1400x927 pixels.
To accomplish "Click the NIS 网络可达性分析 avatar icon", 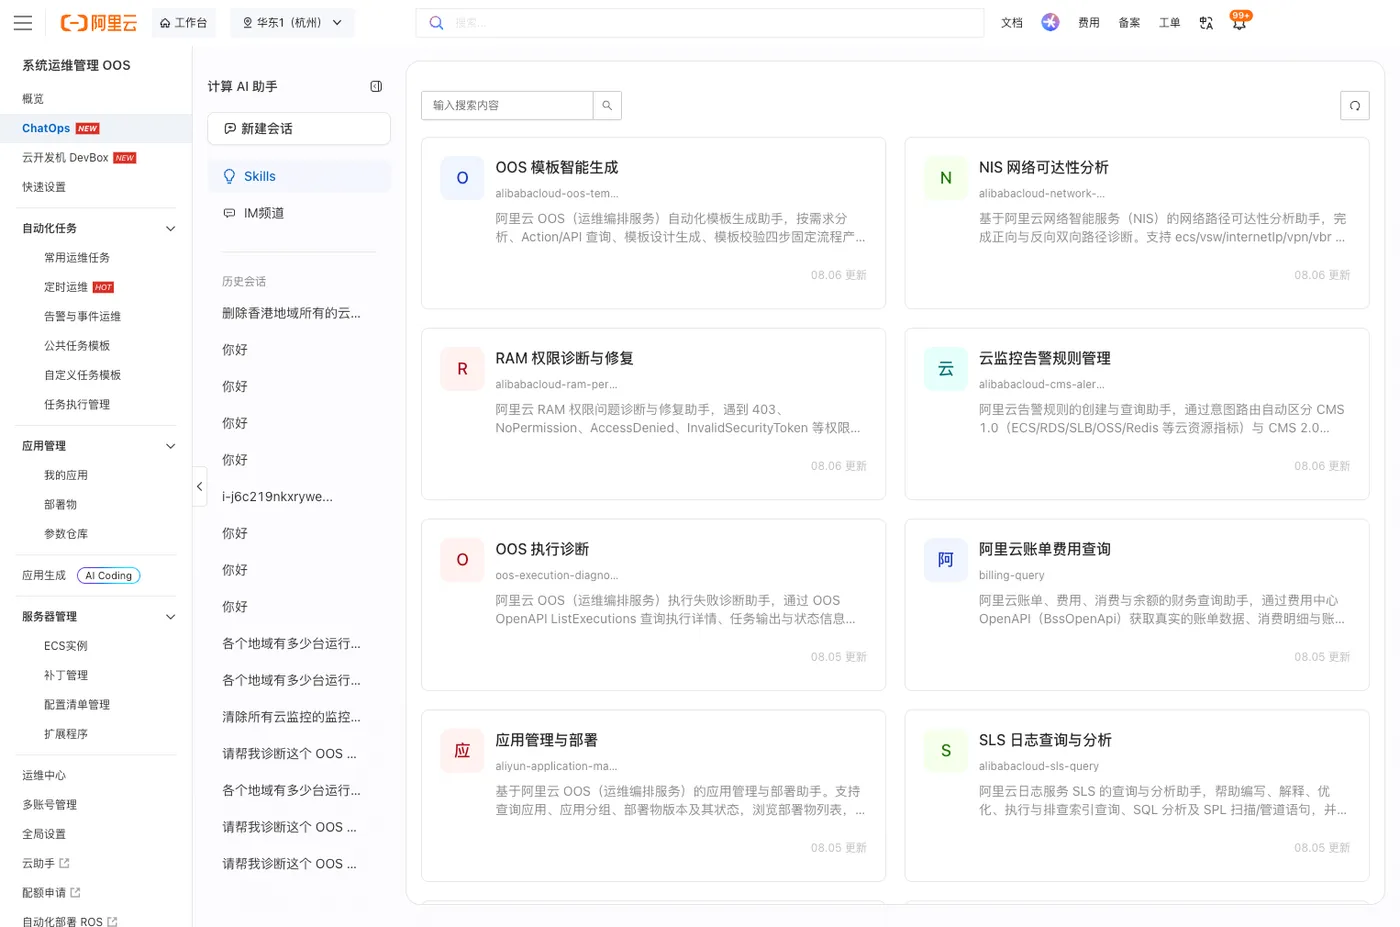I will tap(945, 178).
